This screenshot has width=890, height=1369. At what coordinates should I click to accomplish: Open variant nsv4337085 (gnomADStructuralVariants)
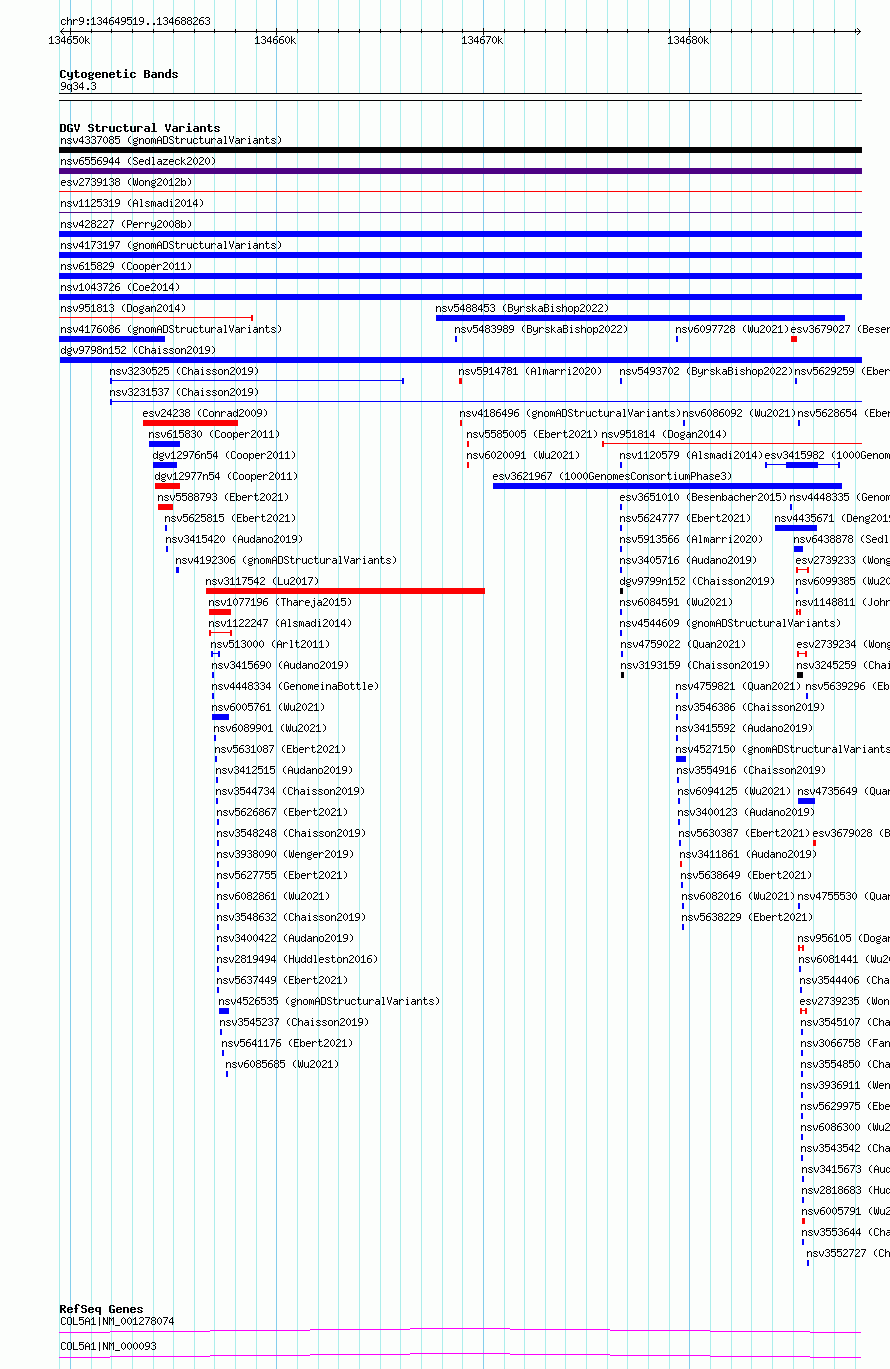coord(170,140)
